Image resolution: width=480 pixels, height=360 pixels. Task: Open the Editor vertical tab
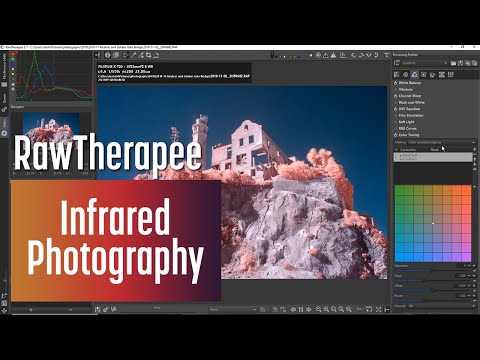coord(4,127)
